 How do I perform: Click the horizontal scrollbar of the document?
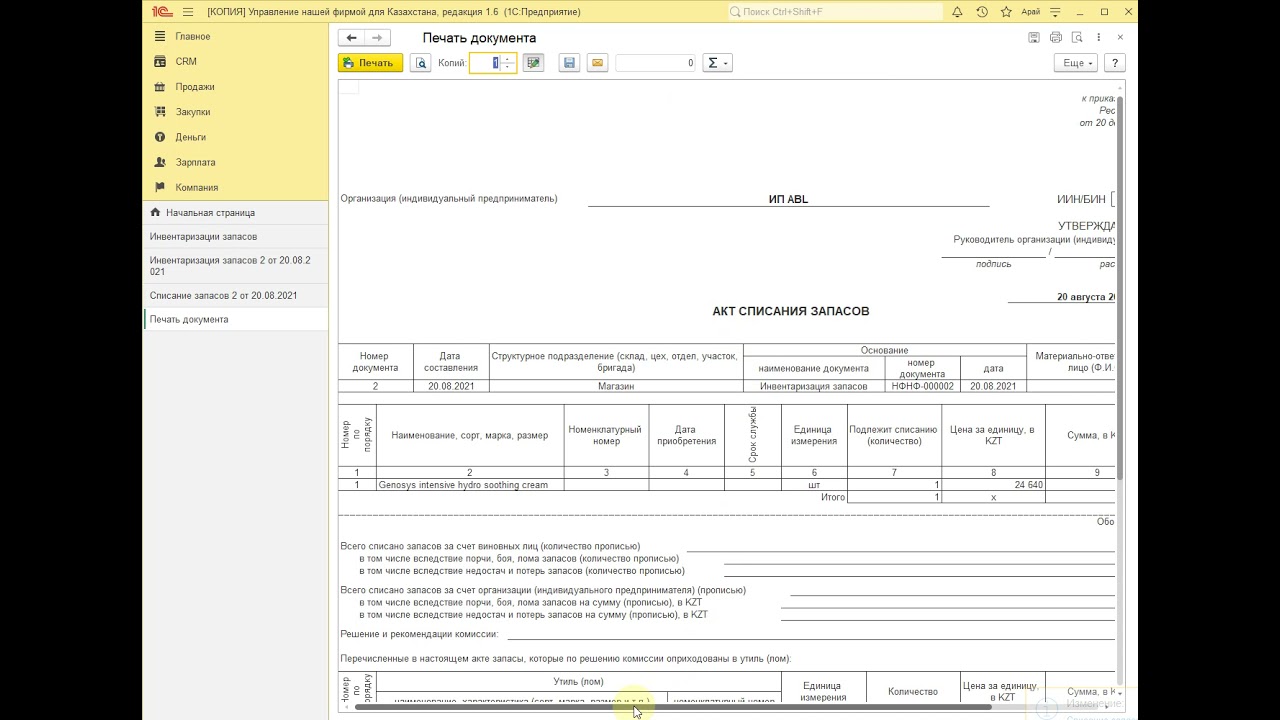672,707
